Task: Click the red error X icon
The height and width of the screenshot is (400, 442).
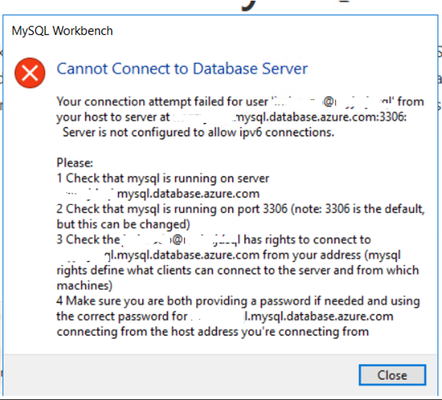Action: (30, 73)
